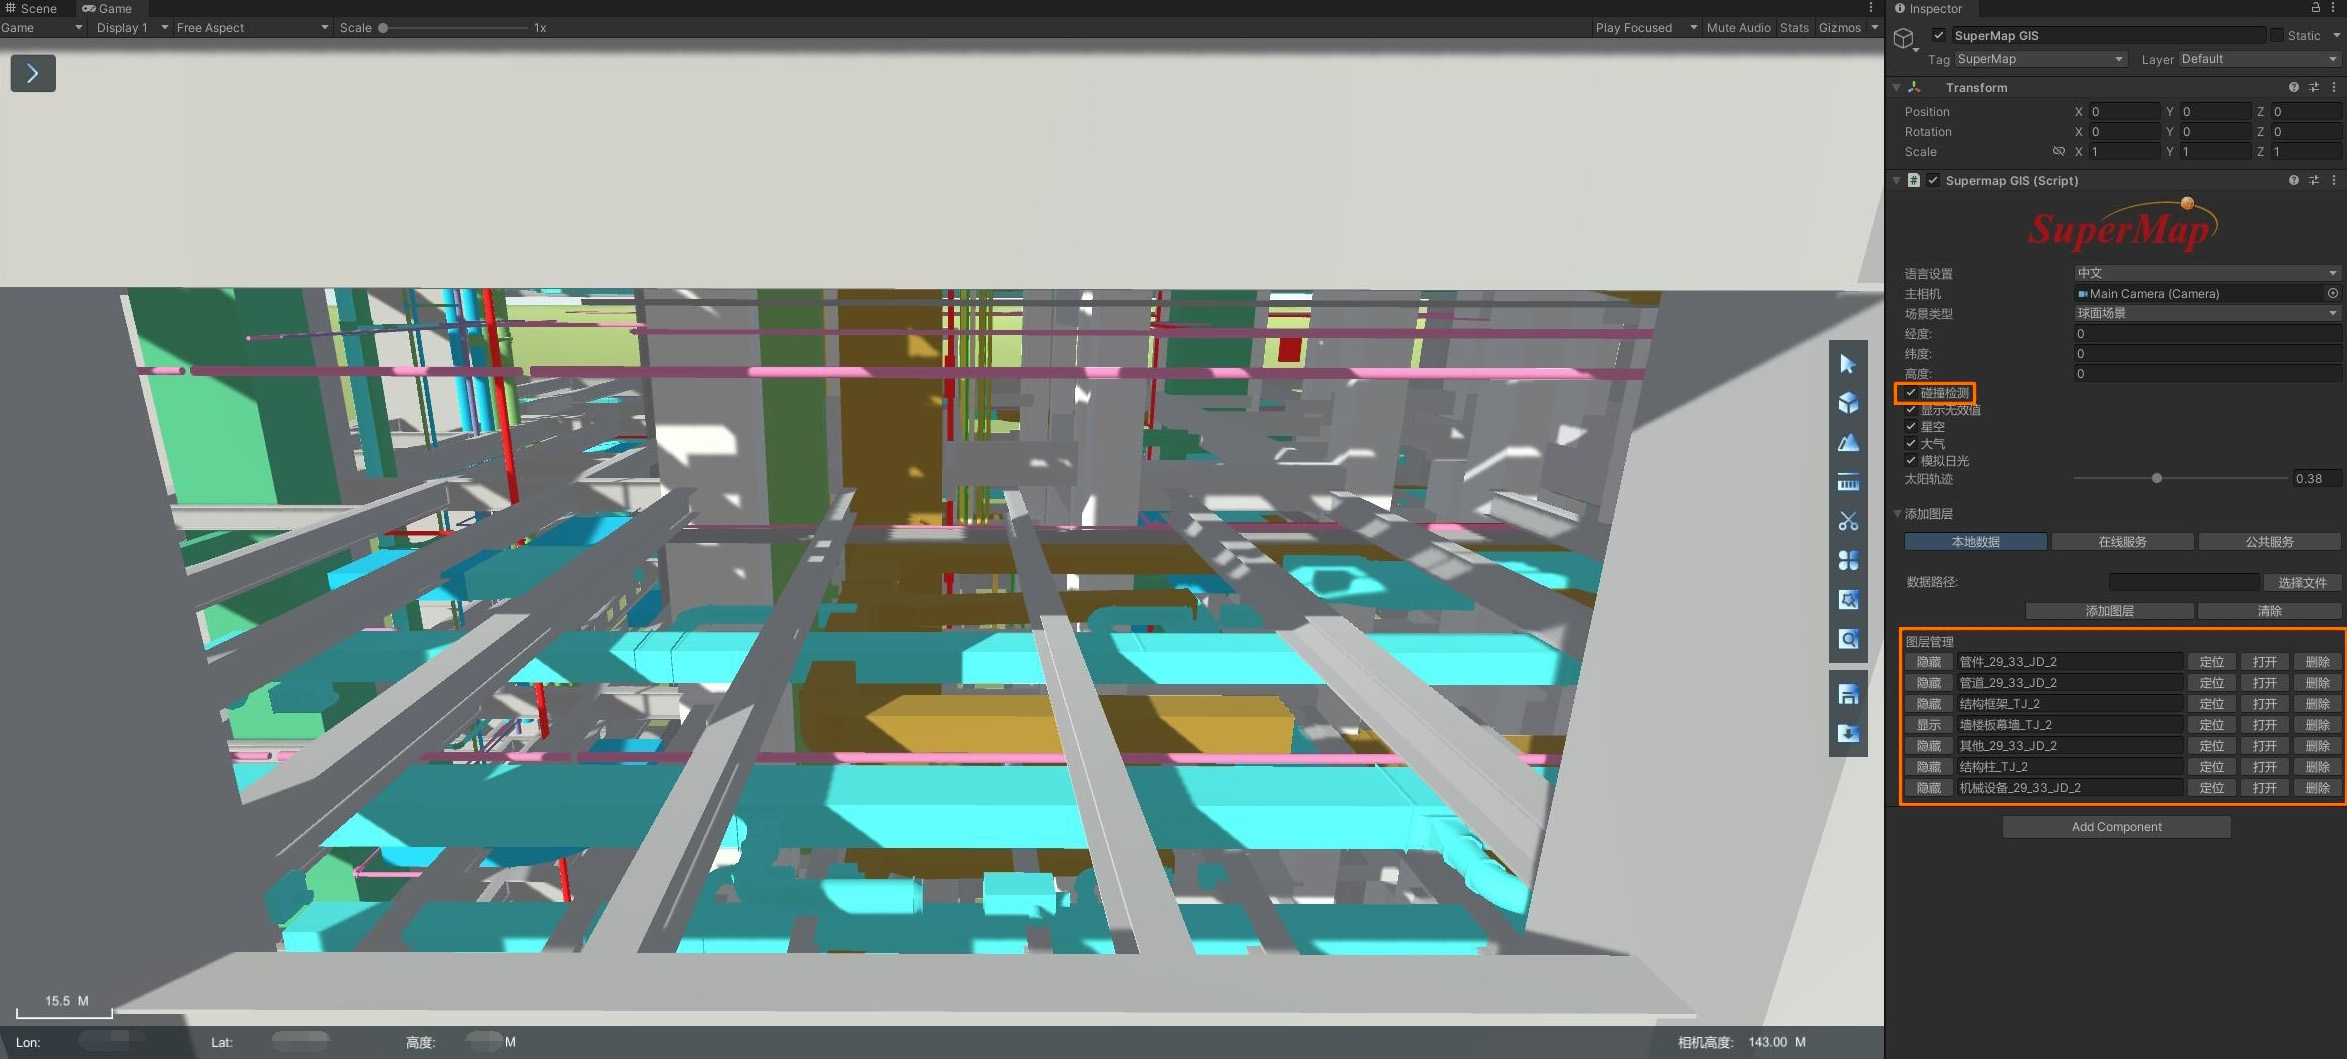This screenshot has height=1059, width=2347.
Task: Open the Play Focused dropdown
Action: 1646,28
